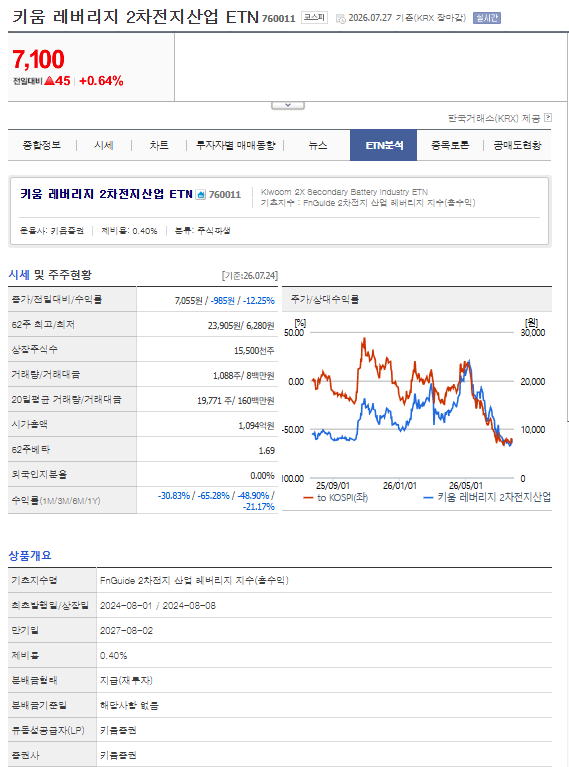Screen dimensions: 569x767
Task: Click the 15,500천주 listed shares value
Action: [x=254, y=350]
